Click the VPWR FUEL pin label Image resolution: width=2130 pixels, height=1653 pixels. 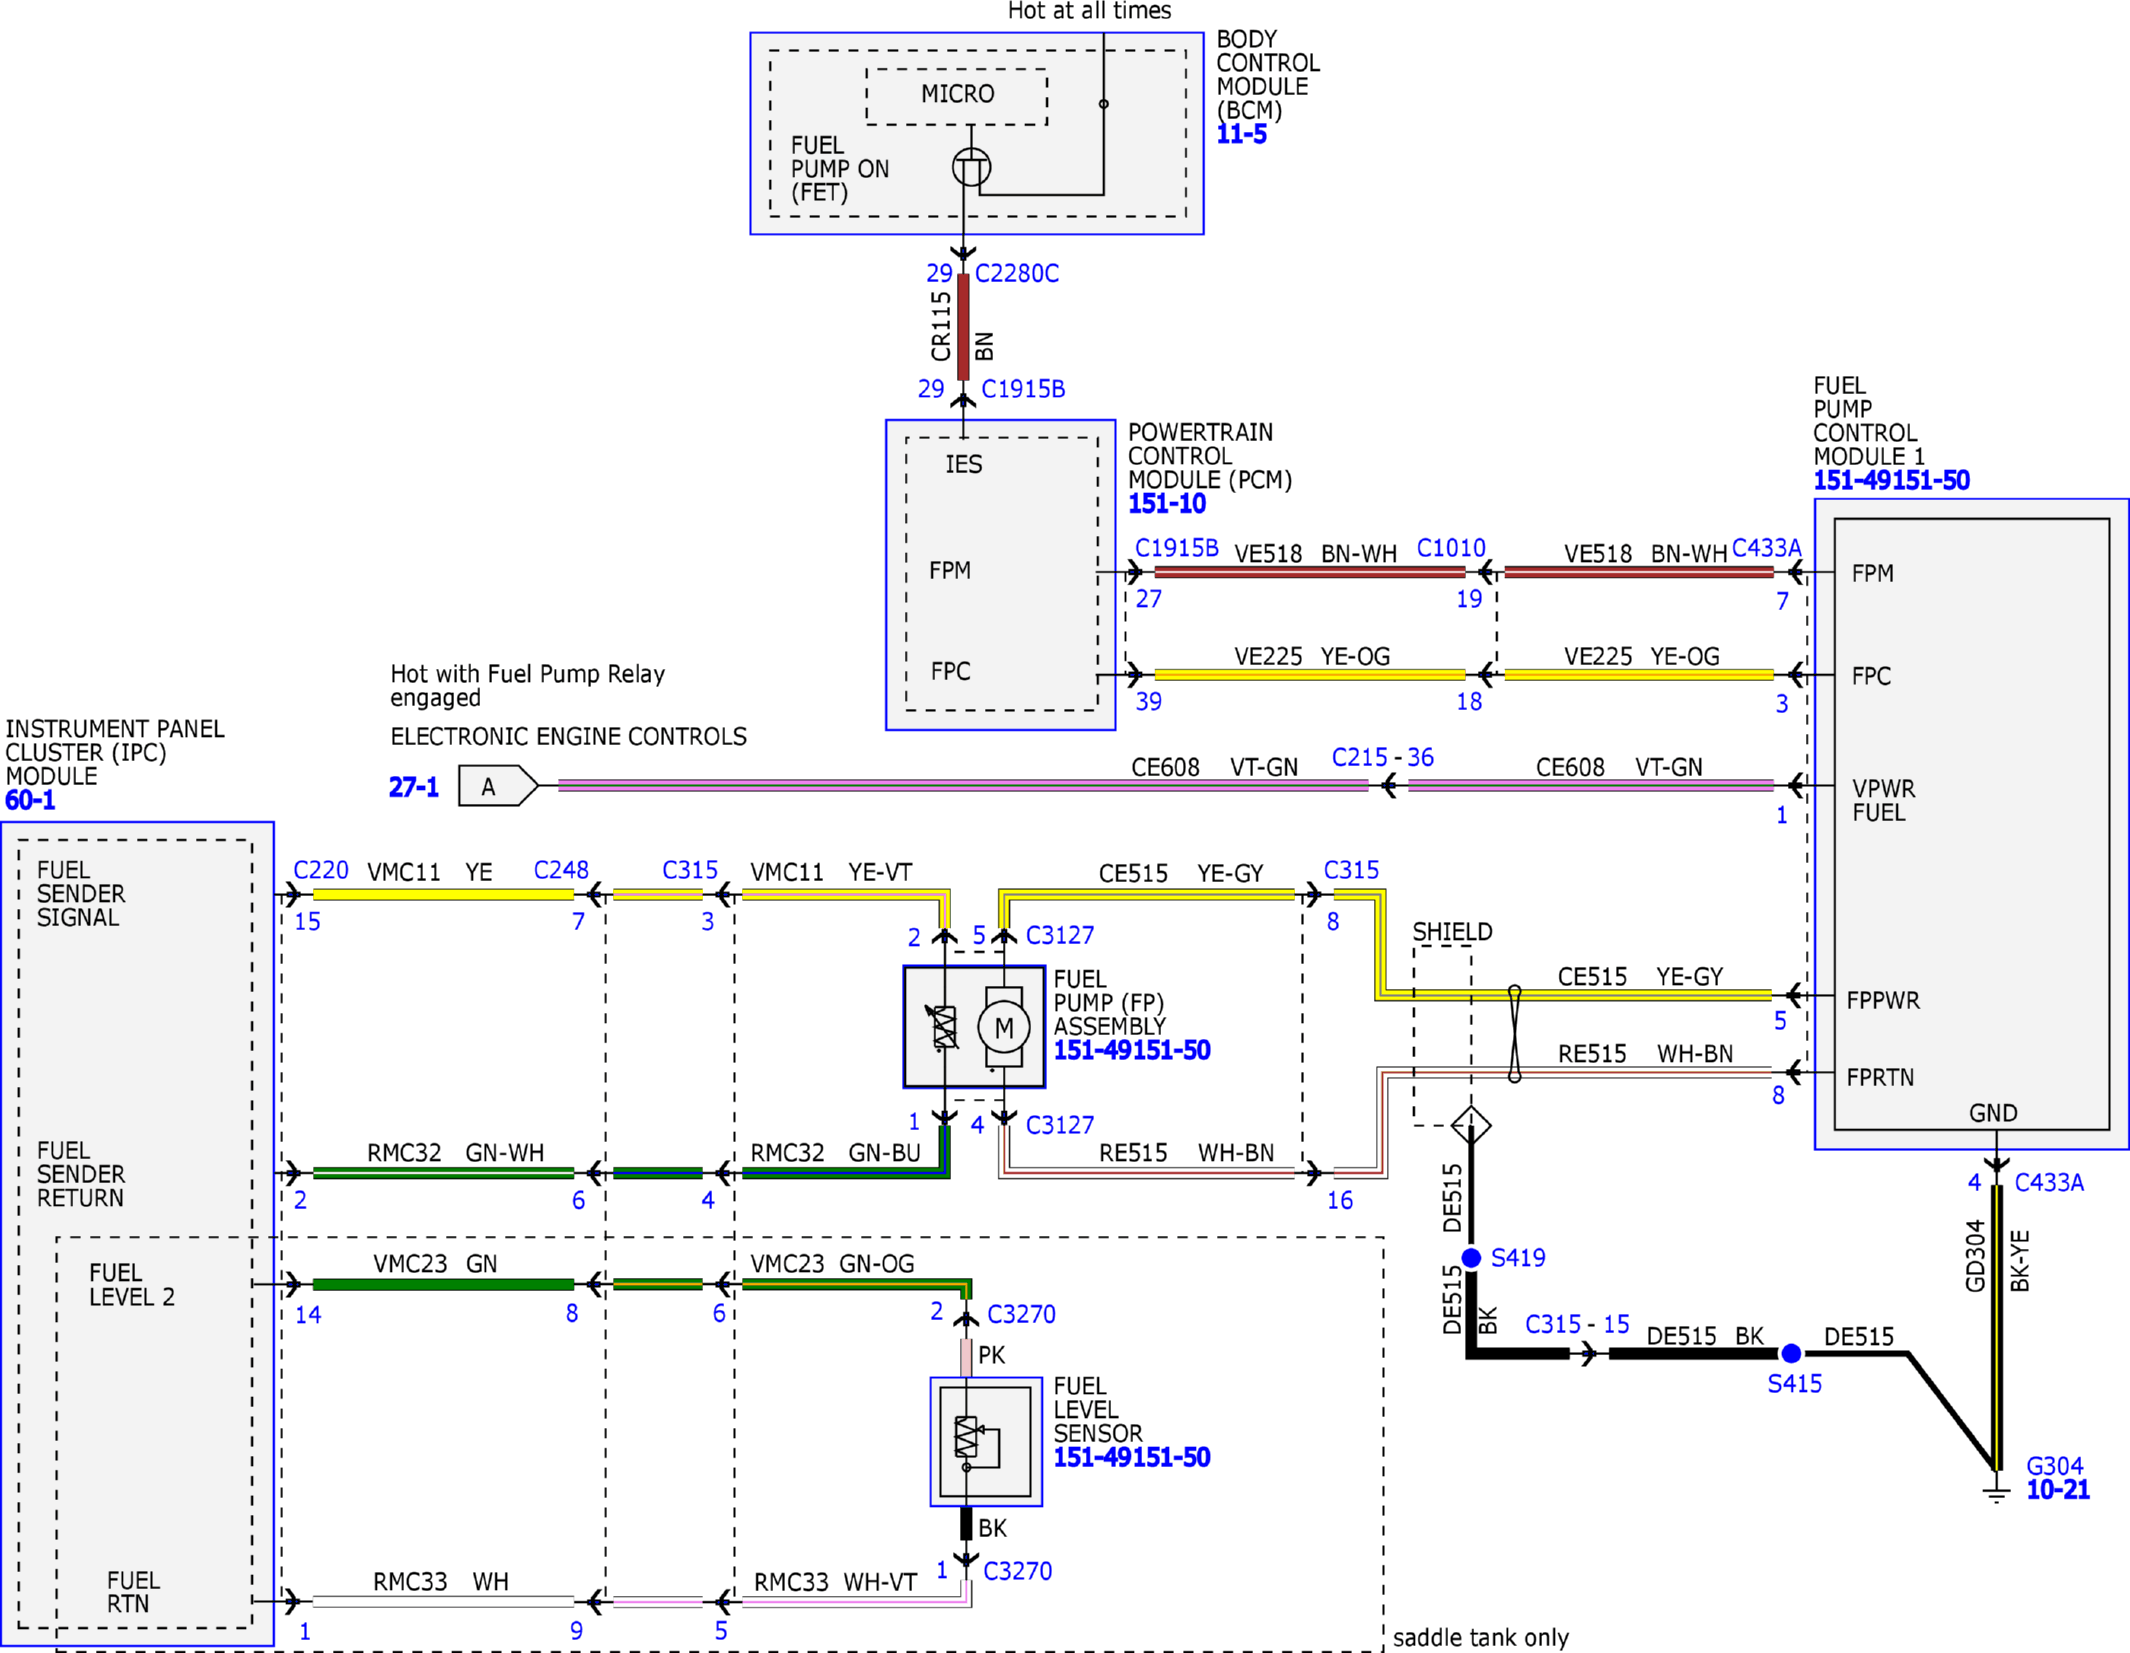[1884, 801]
